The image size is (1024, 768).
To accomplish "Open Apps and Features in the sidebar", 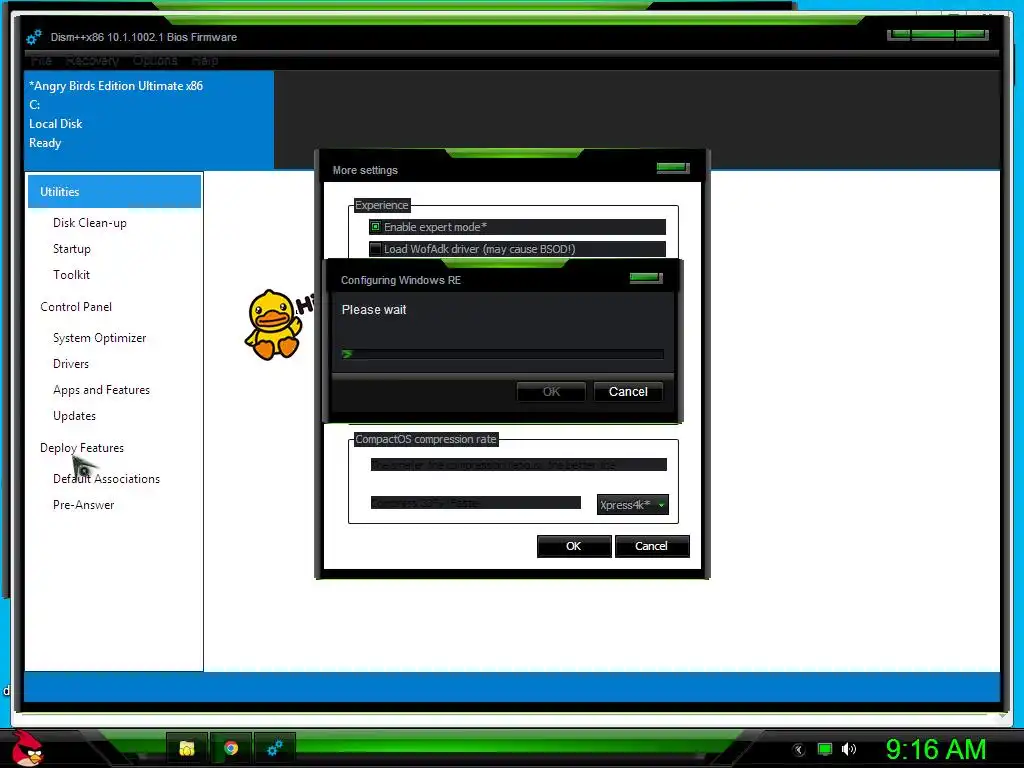I will click(x=101, y=390).
